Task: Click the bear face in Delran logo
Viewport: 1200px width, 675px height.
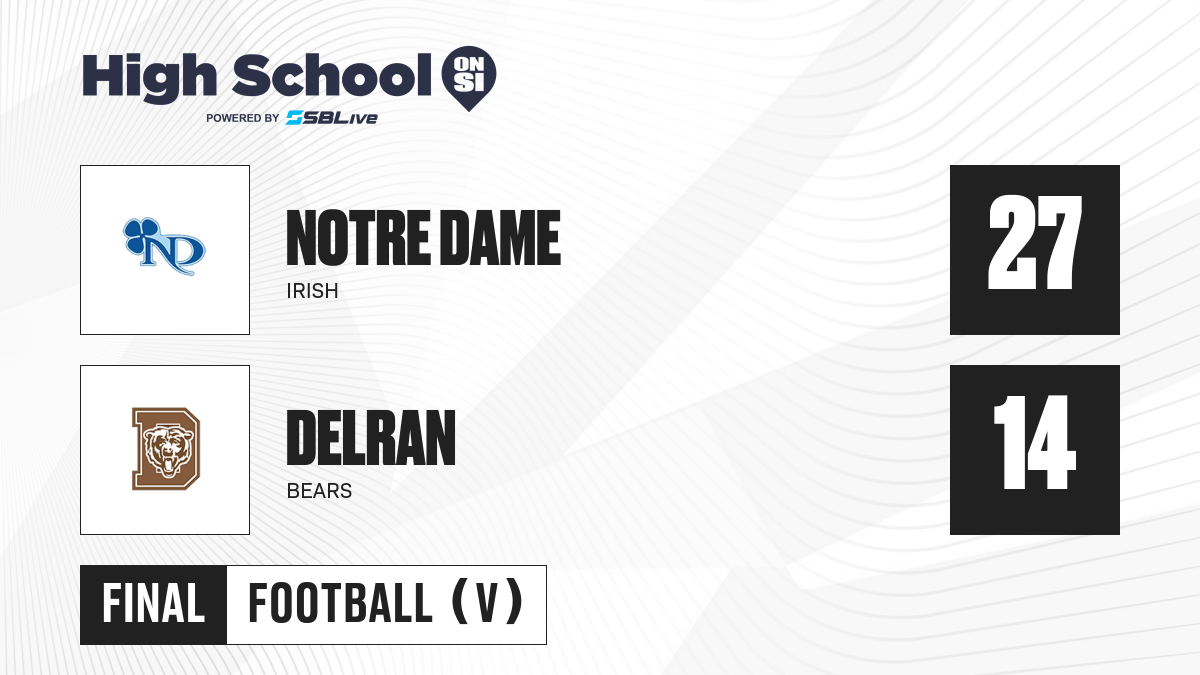Action: (x=164, y=449)
